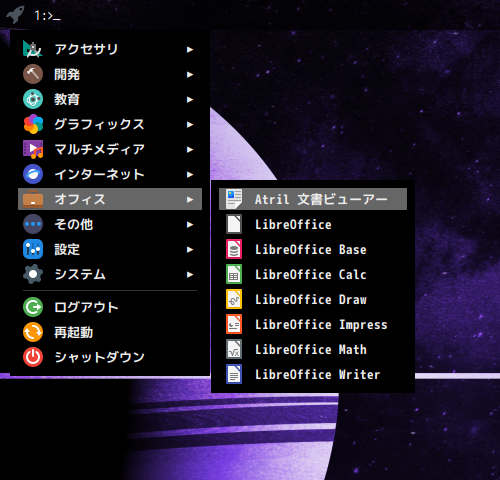Choose シャットダウン to power off

[x=110, y=357]
